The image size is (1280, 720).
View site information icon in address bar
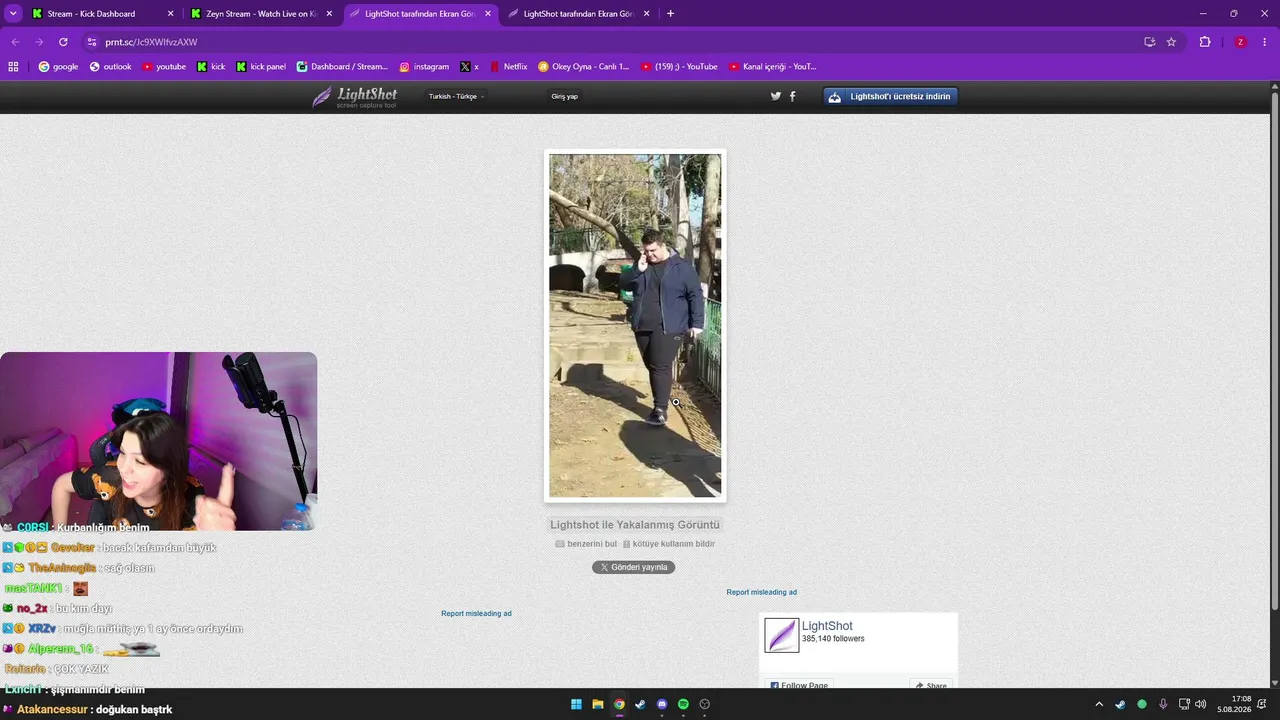pyautogui.click(x=92, y=42)
